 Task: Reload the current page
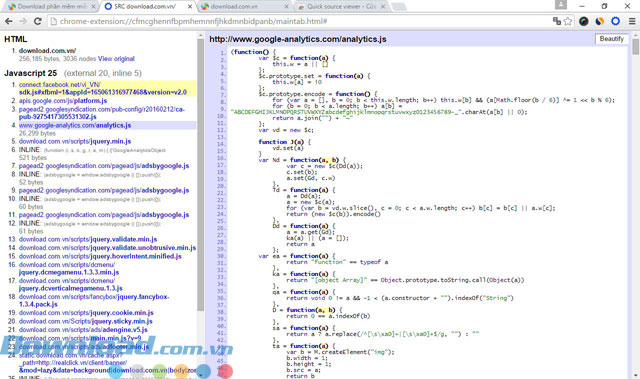coord(38,21)
